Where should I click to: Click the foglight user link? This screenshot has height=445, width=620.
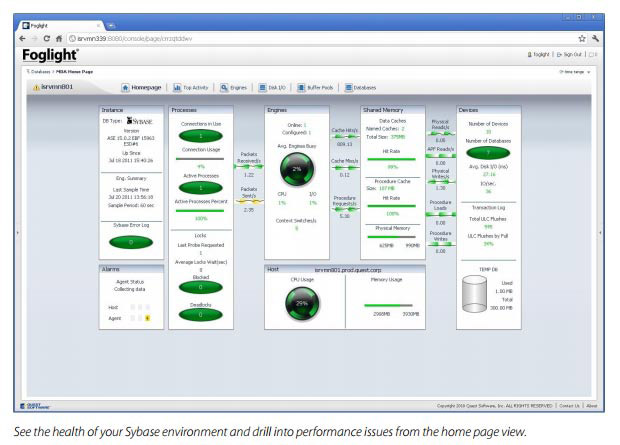(x=539, y=55)
